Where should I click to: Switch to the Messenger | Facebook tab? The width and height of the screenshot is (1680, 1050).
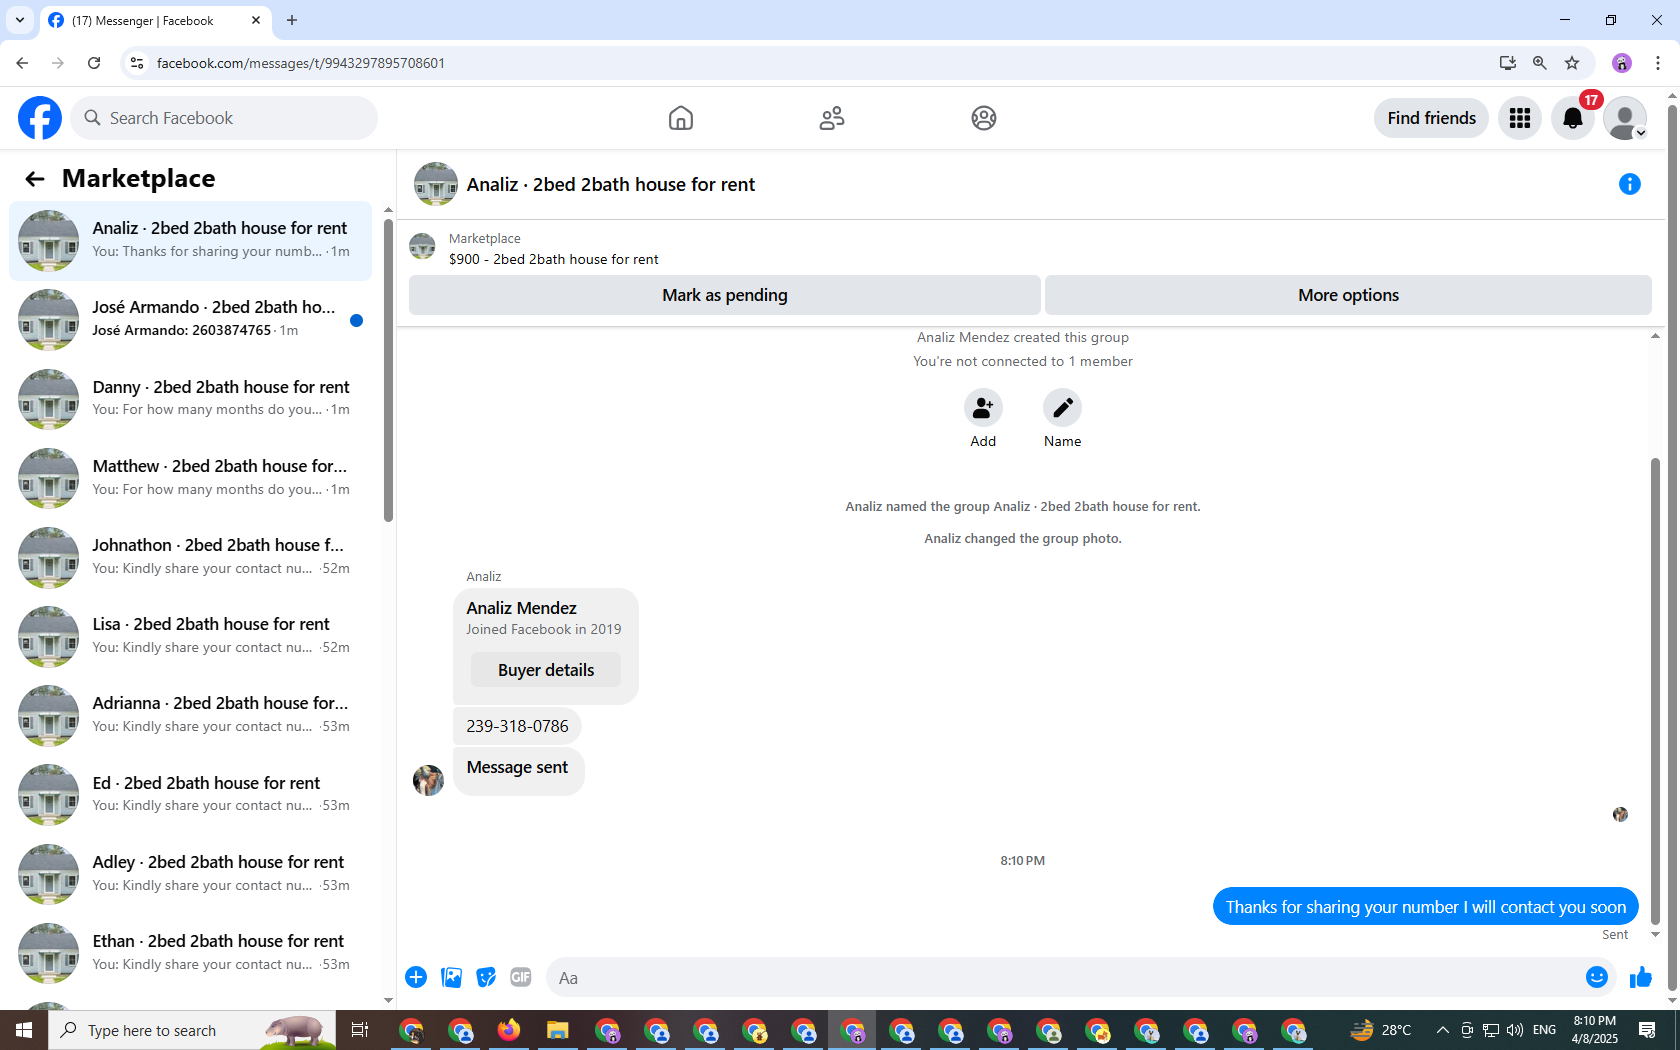[155, 20]
